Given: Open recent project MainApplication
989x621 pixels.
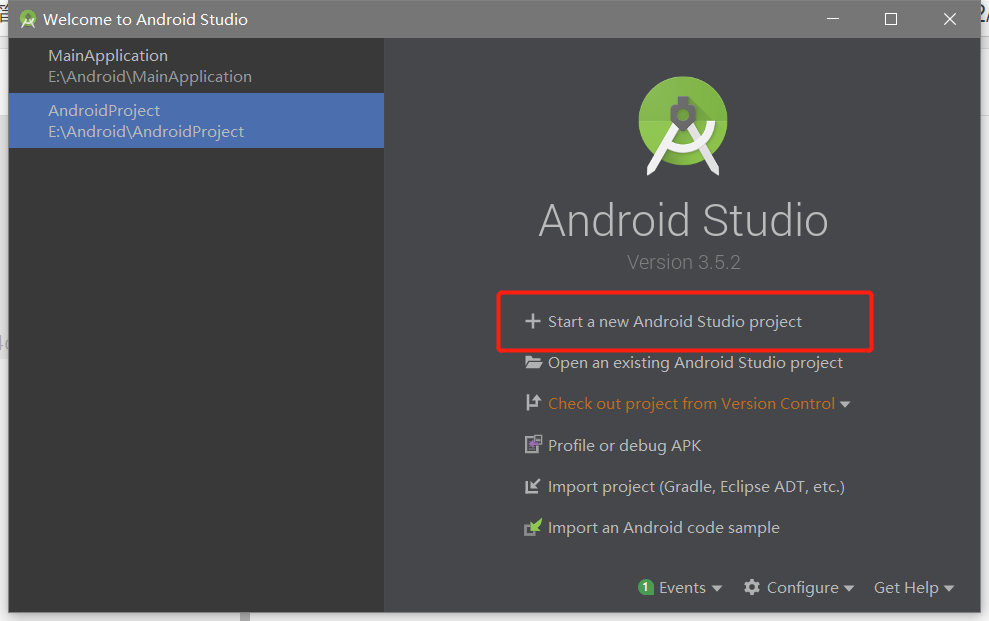Looking at the screenshot, I should tap(196, 66).
